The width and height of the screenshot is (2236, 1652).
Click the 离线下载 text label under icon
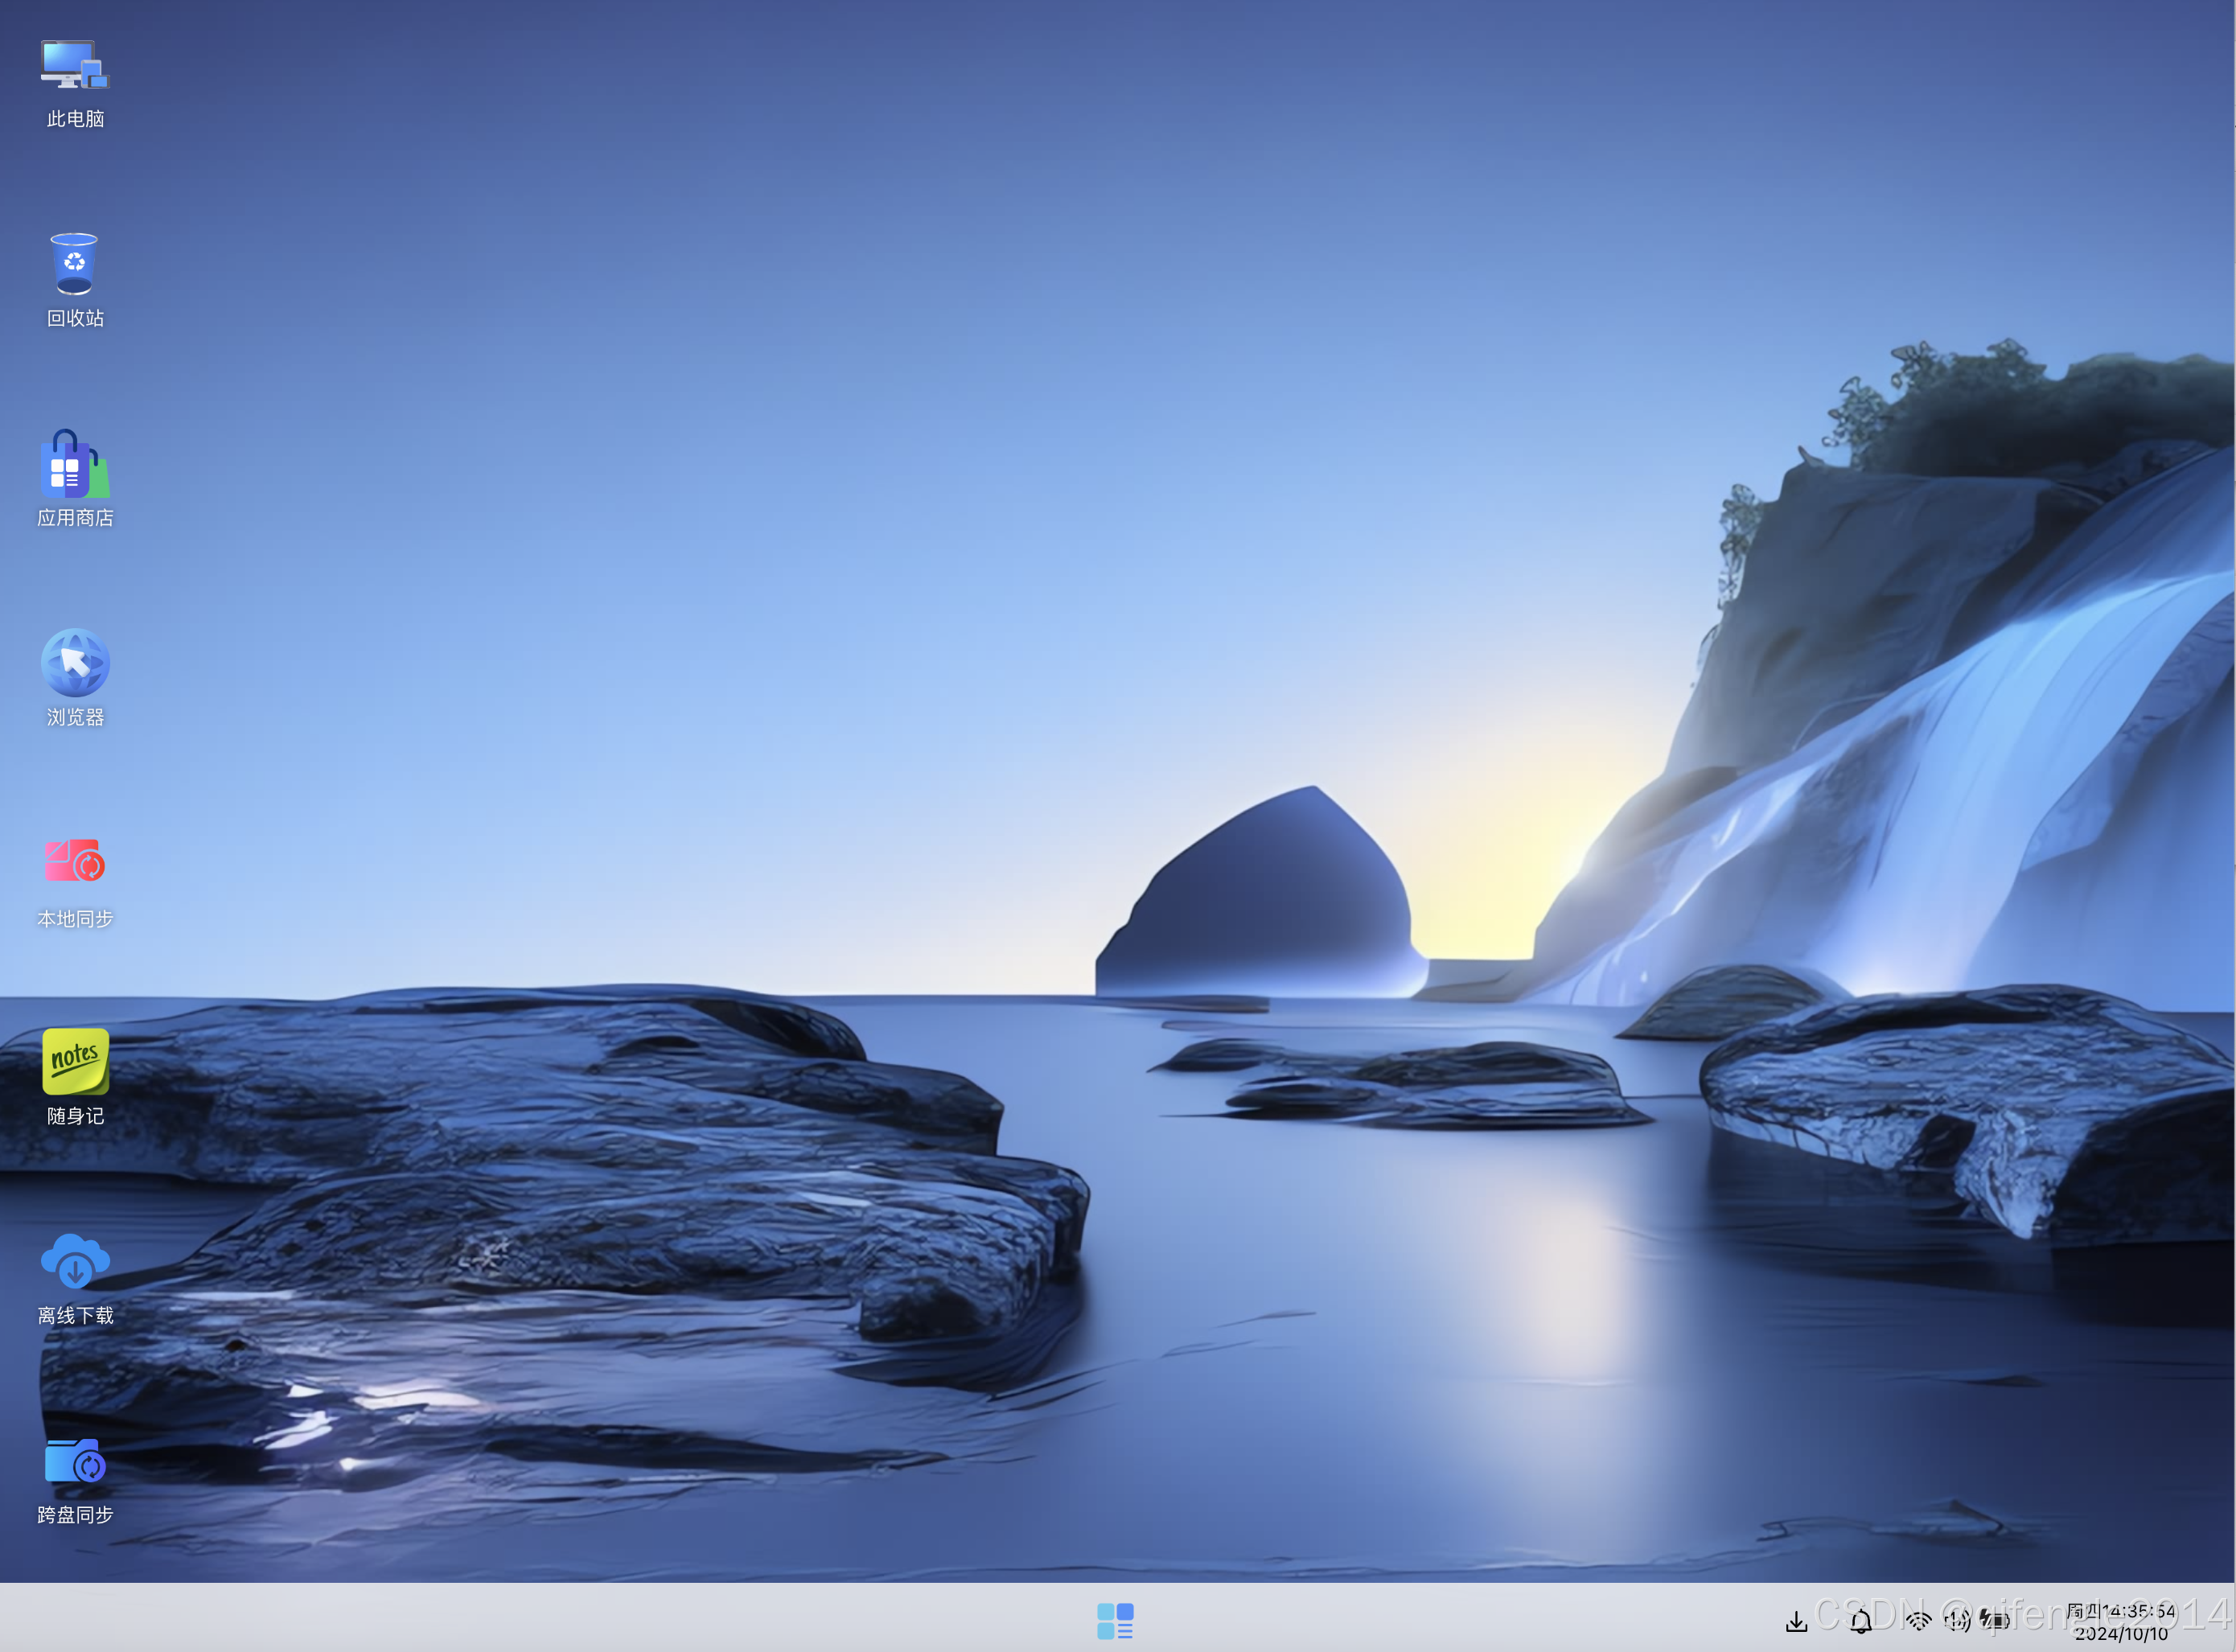(75, 1316)
